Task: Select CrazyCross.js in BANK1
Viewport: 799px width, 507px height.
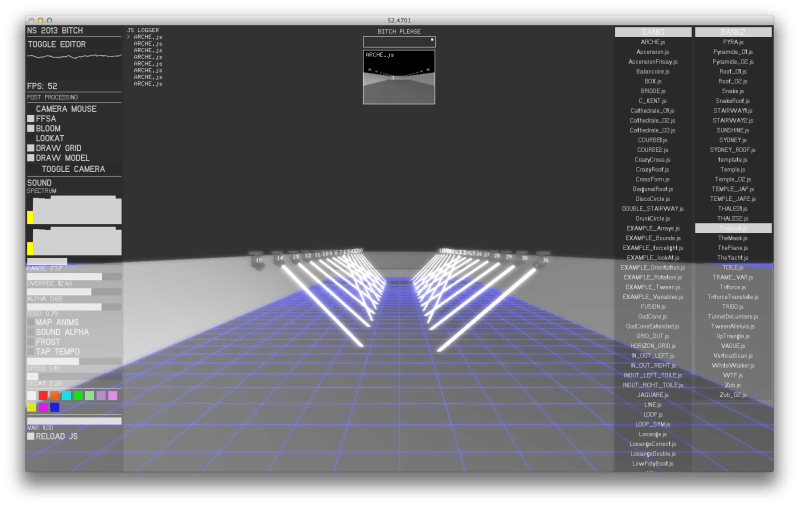Action: click(x=653, y=160)
